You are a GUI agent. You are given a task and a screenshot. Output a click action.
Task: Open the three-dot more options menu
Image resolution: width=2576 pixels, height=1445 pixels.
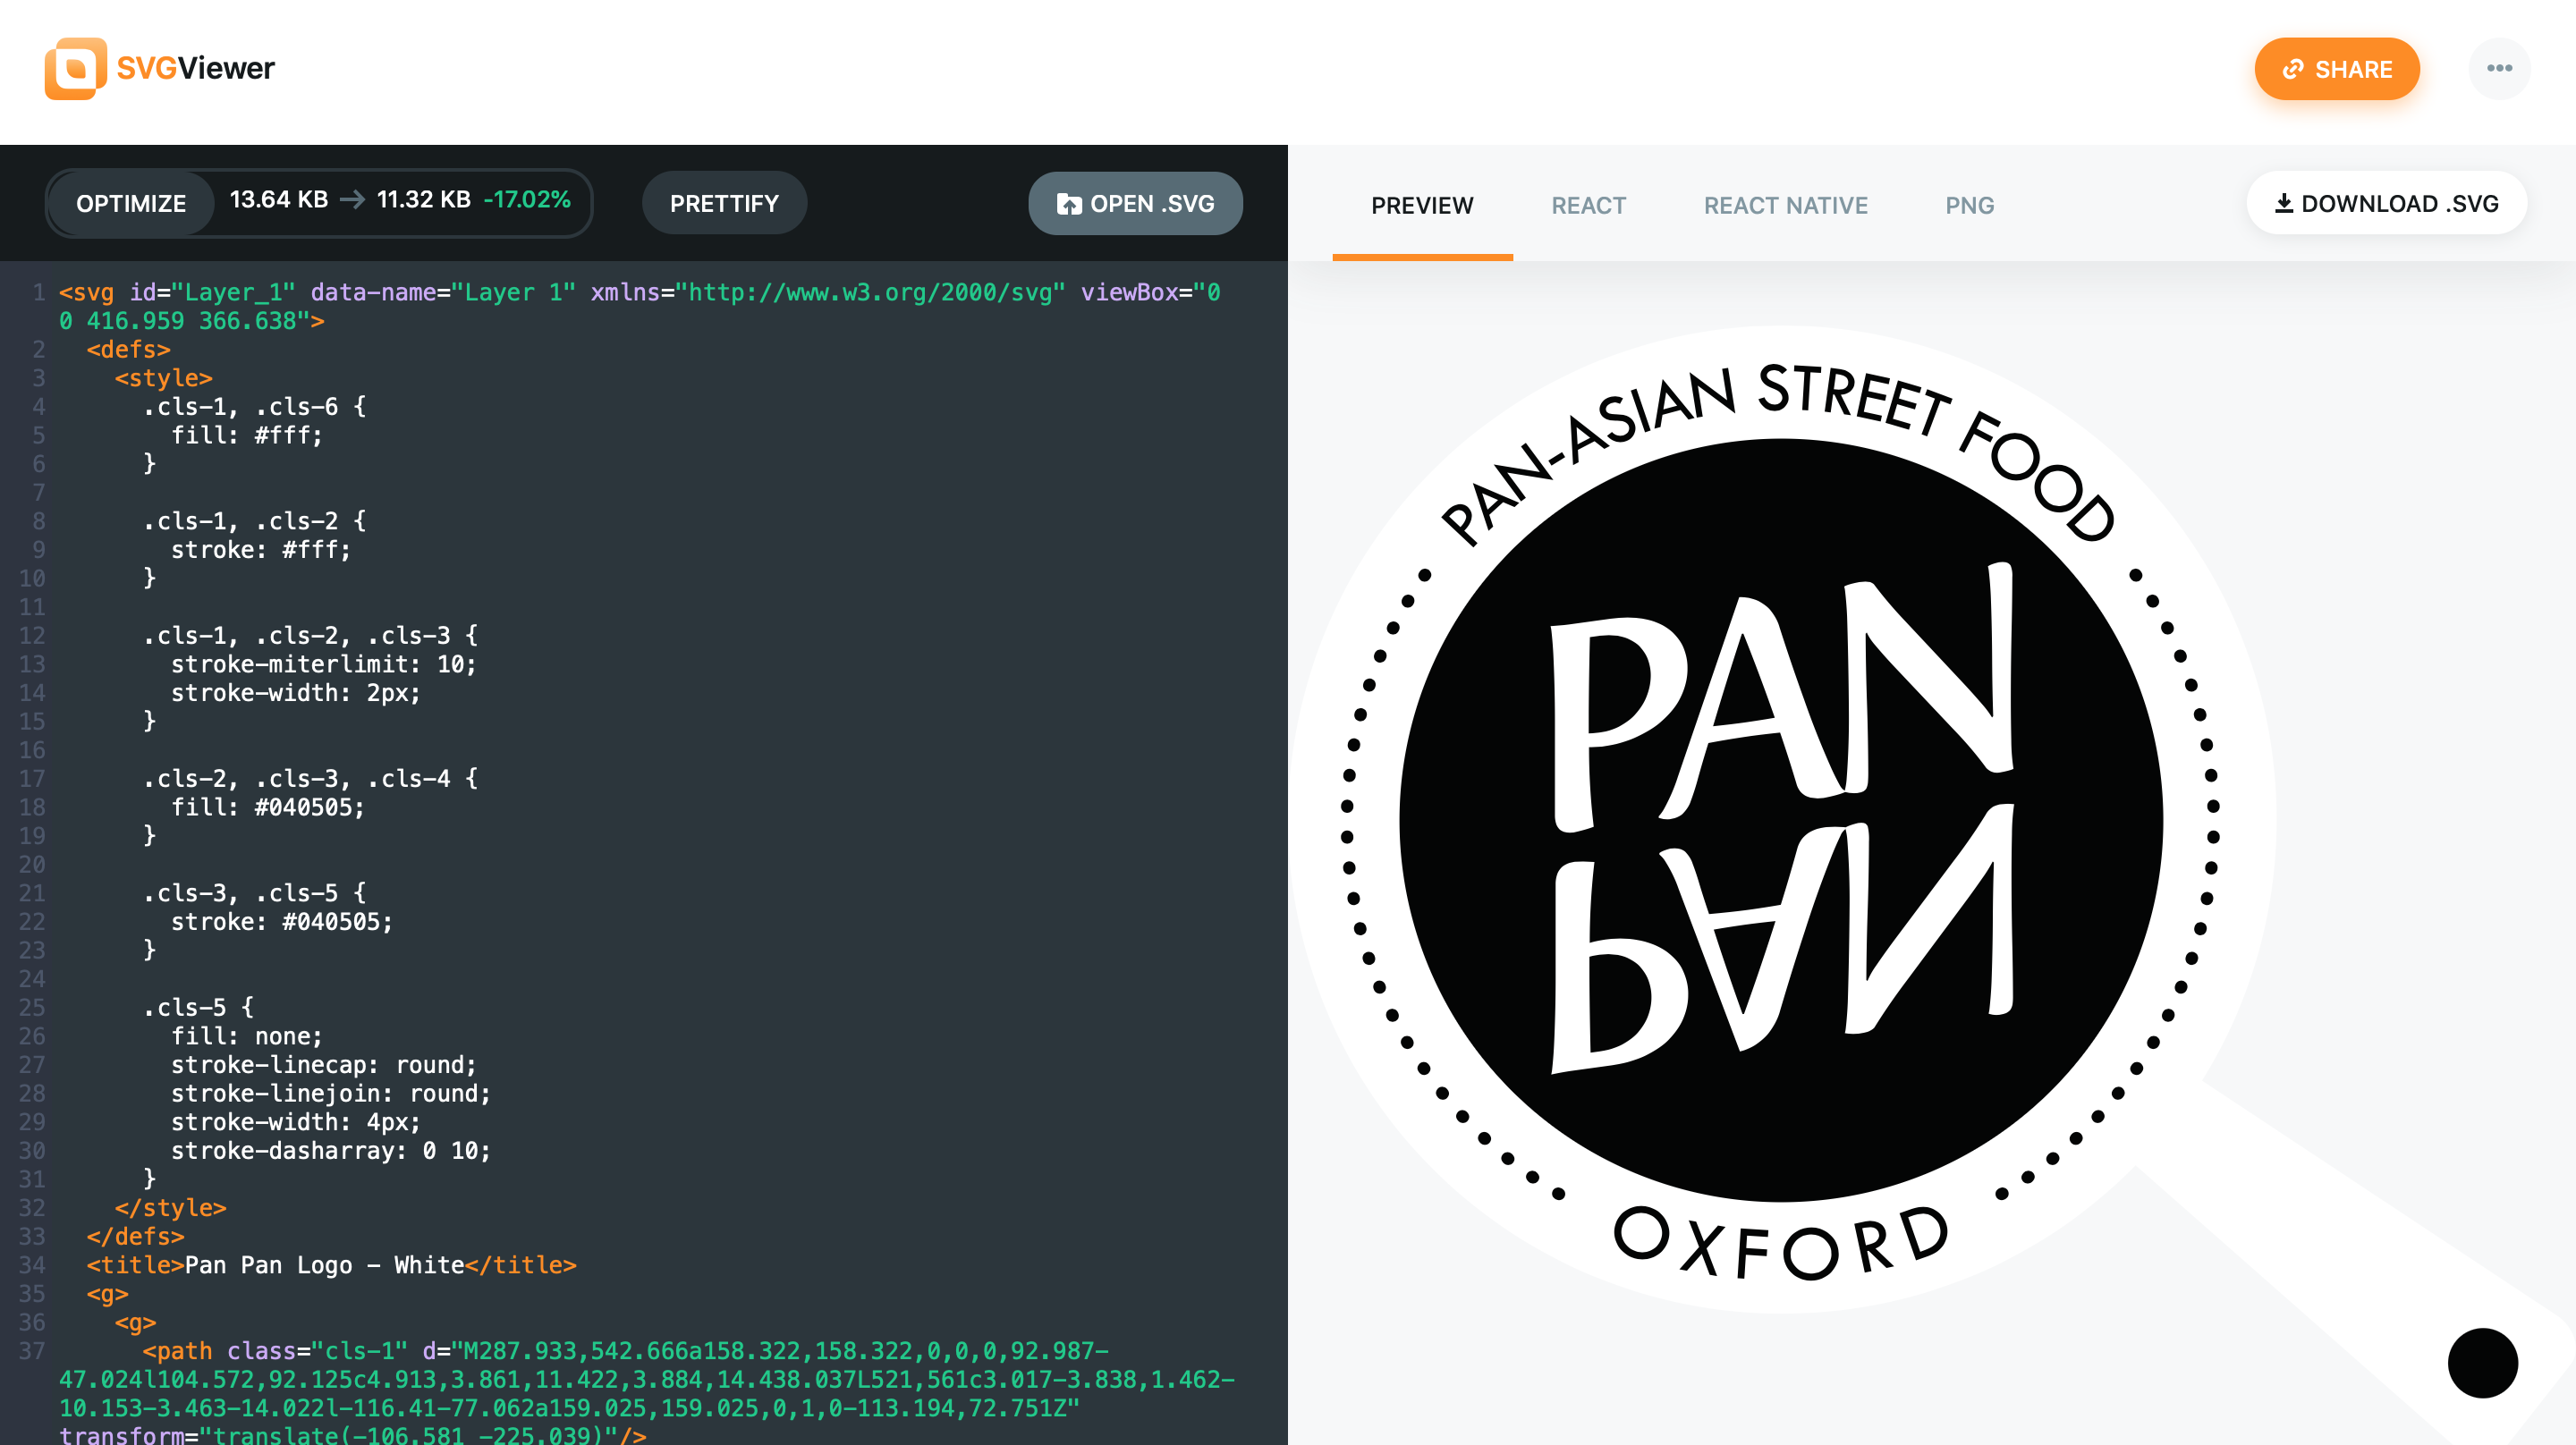(x=2499, y=68)
